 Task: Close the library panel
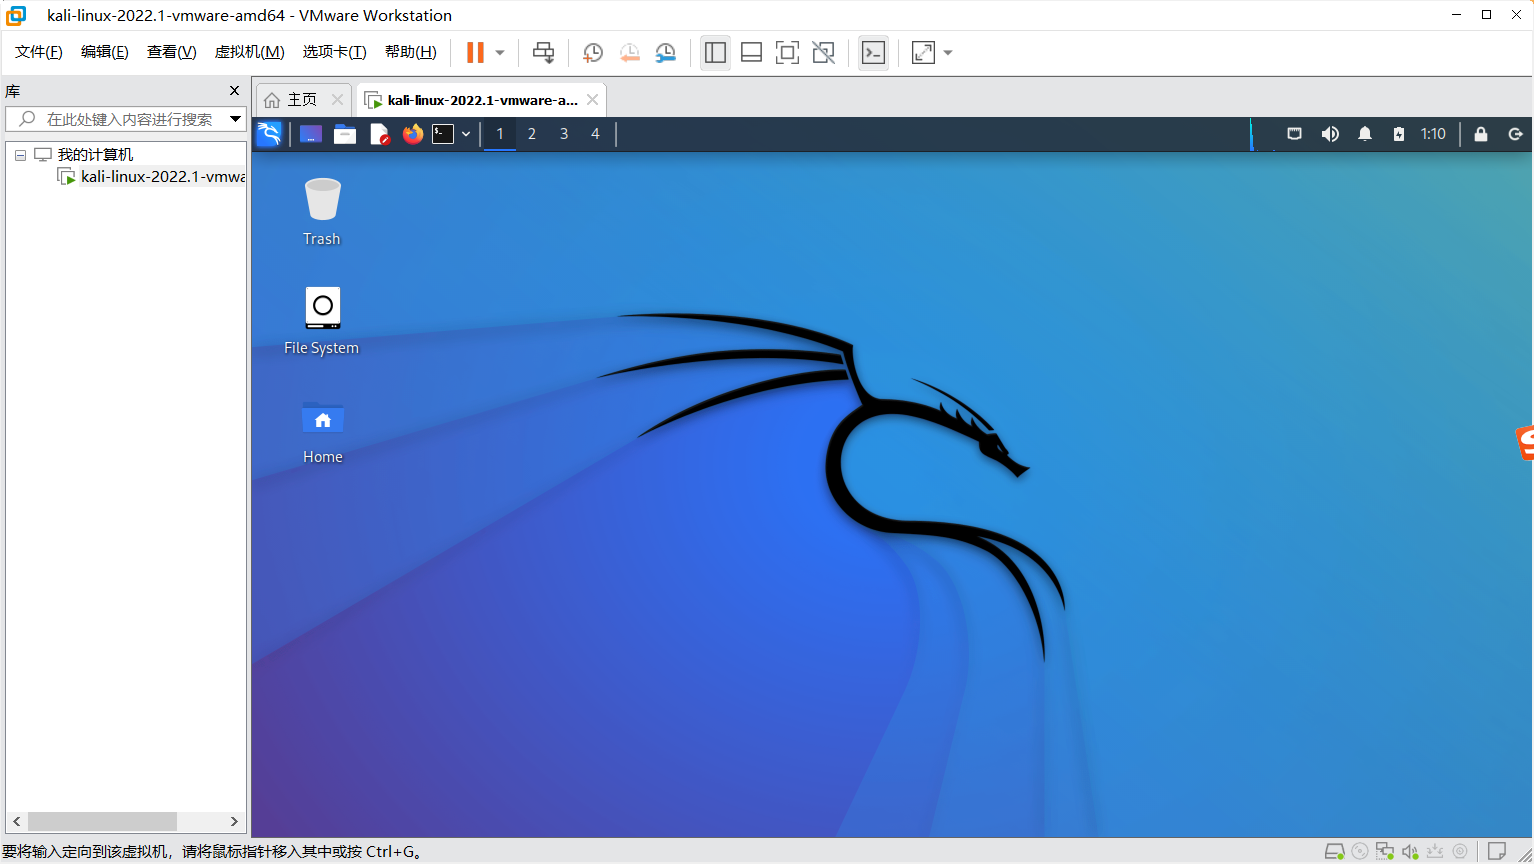coord(235,91)
